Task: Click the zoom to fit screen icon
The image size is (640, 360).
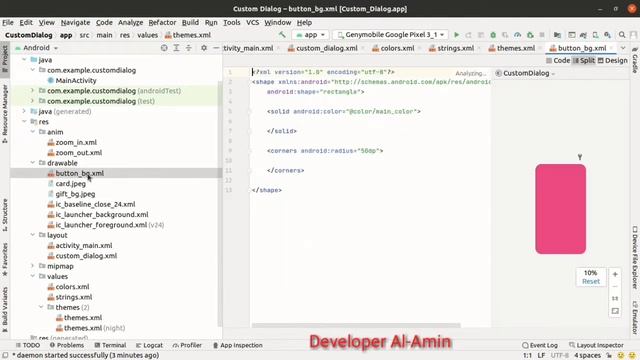Action: click(x=615, y=311)
